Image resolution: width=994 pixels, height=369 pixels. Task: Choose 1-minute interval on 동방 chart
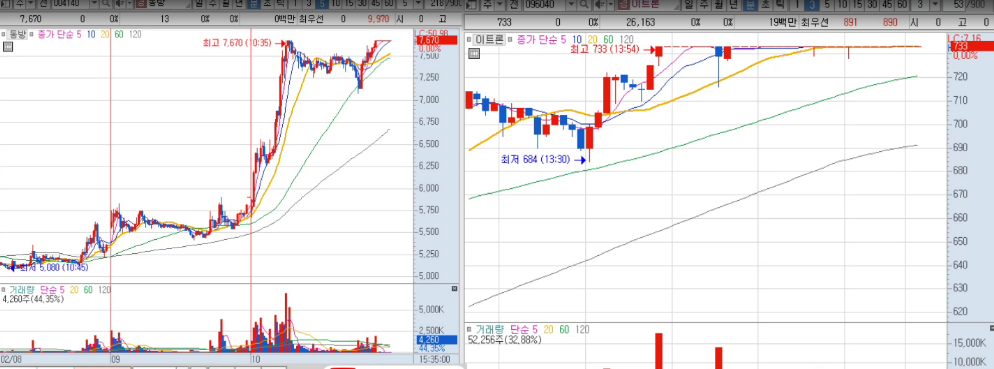[x=295, y=4]
